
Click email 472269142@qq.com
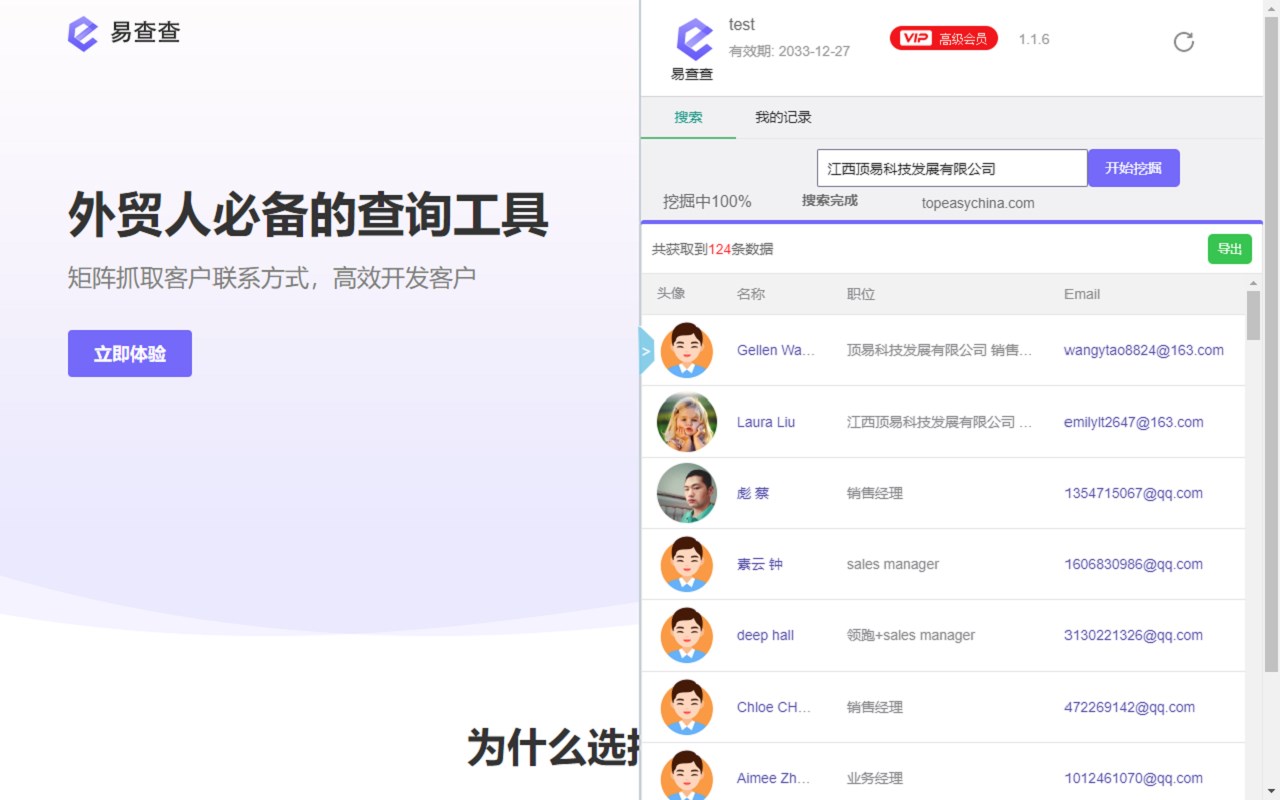tap(1130, 707)
